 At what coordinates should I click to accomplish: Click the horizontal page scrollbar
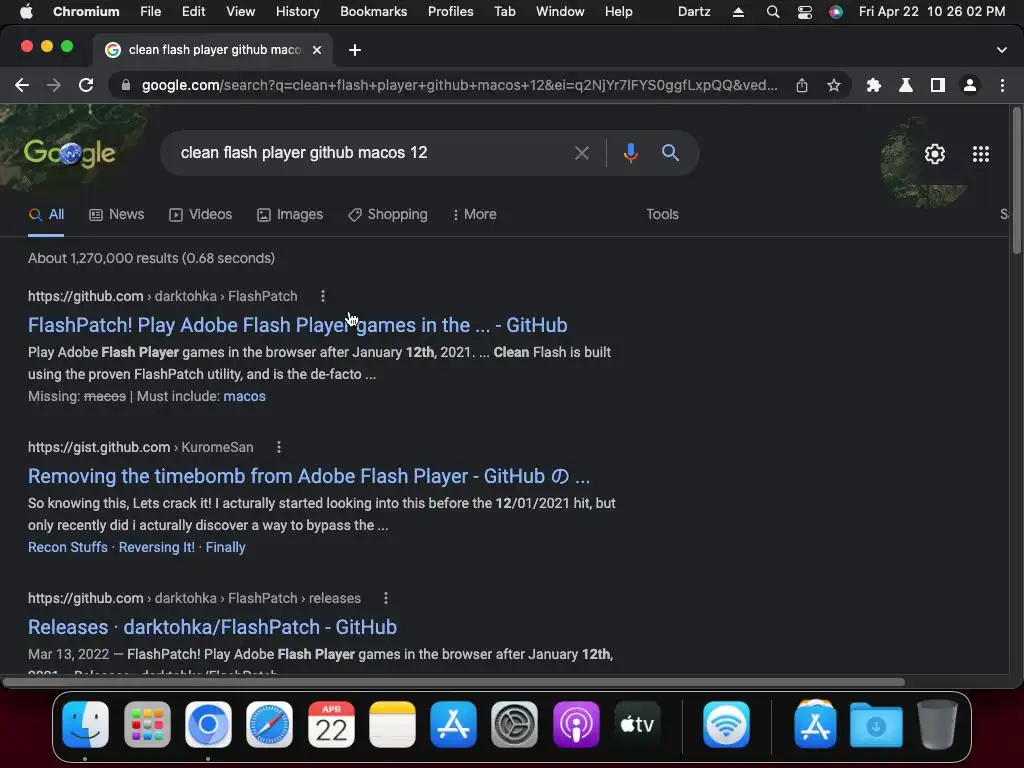pyautogui.click(x=453, y=682)
